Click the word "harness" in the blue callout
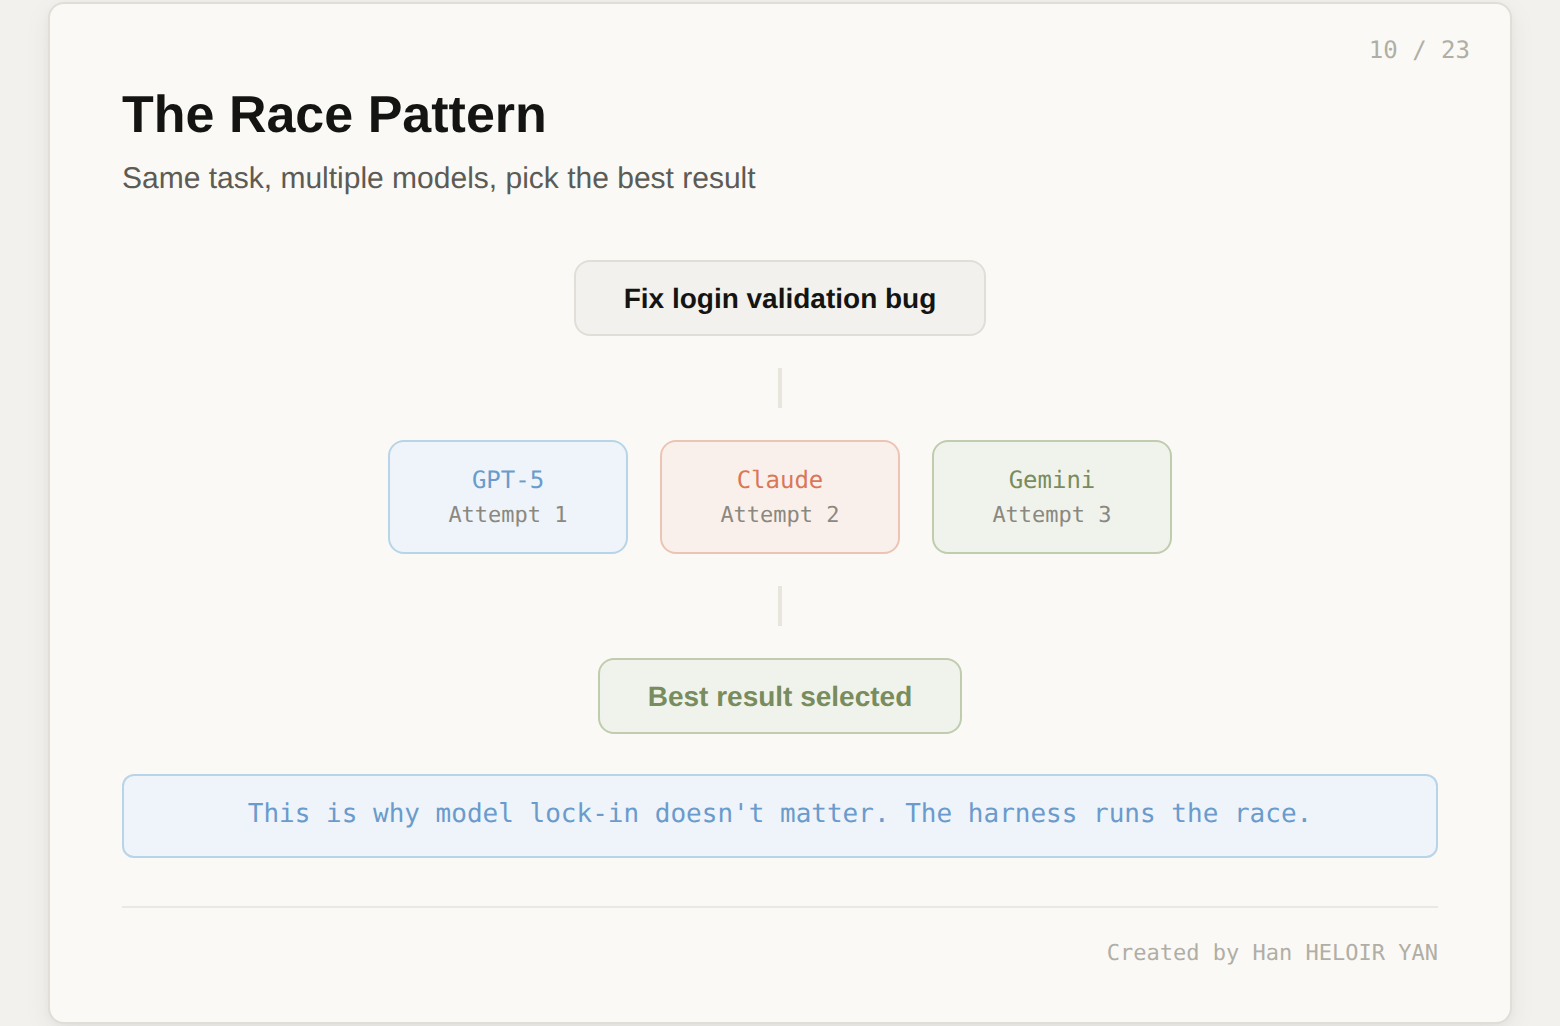Image resolution: width=1560 pixels, height=1026 pixels. click(1022, 814)
